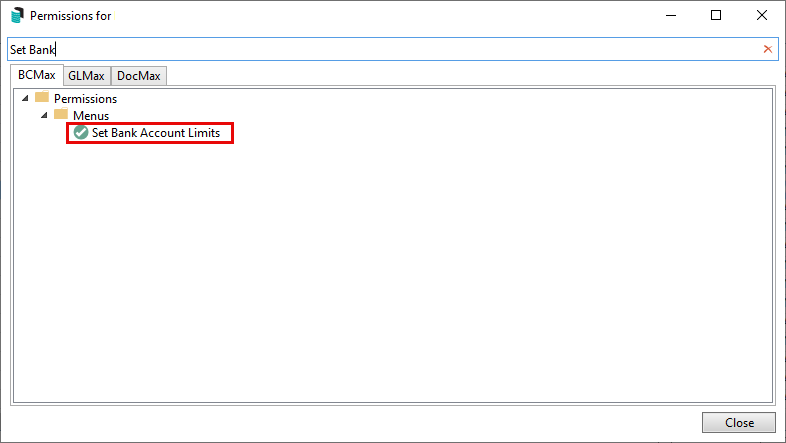This screenshot has height=443, width=786.
Task: Click the green checkmark beside Set Bank Account Limits
Action: click(x=81, y=132)
